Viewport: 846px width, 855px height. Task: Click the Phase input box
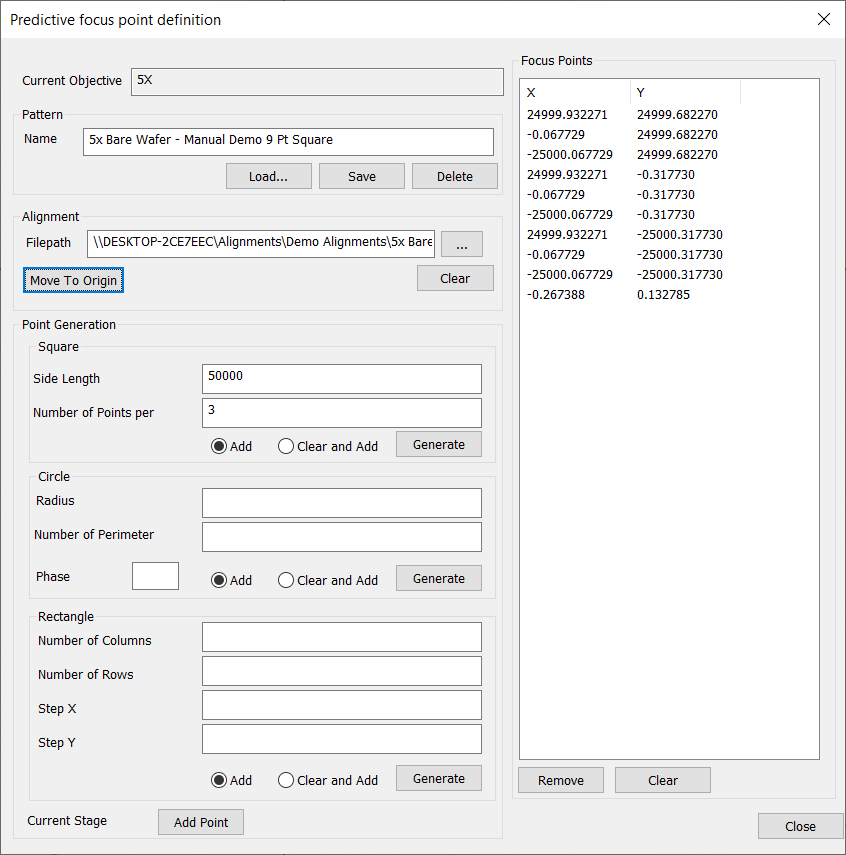pos(155,576)
